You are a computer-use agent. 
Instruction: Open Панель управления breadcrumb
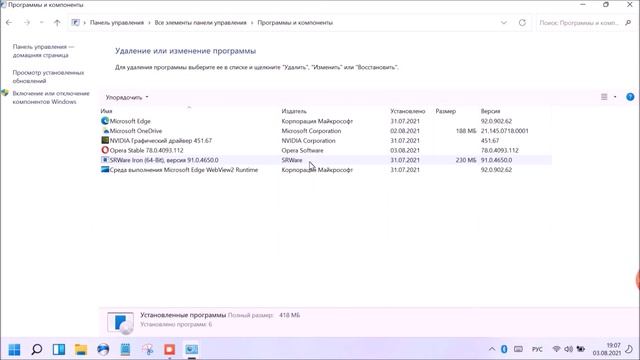[x=117, y=22]
